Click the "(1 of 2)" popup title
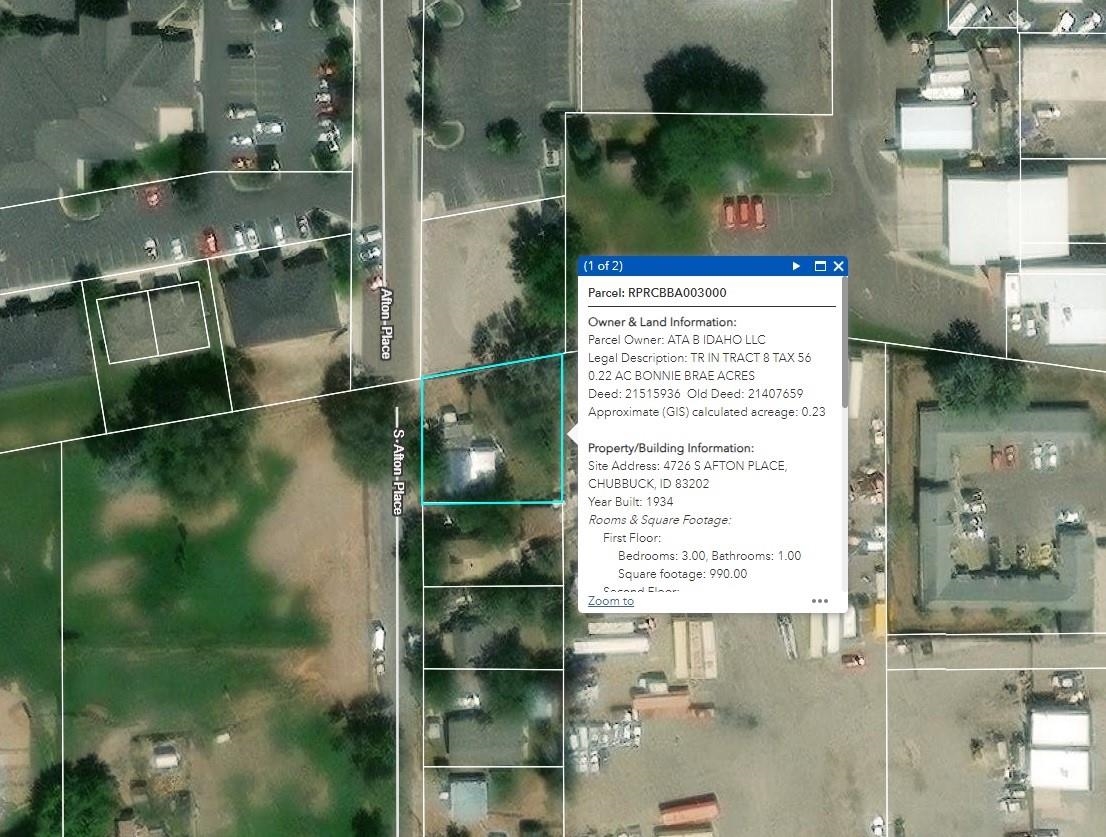Screen dimensions: 1106x837 click(603, 266)
